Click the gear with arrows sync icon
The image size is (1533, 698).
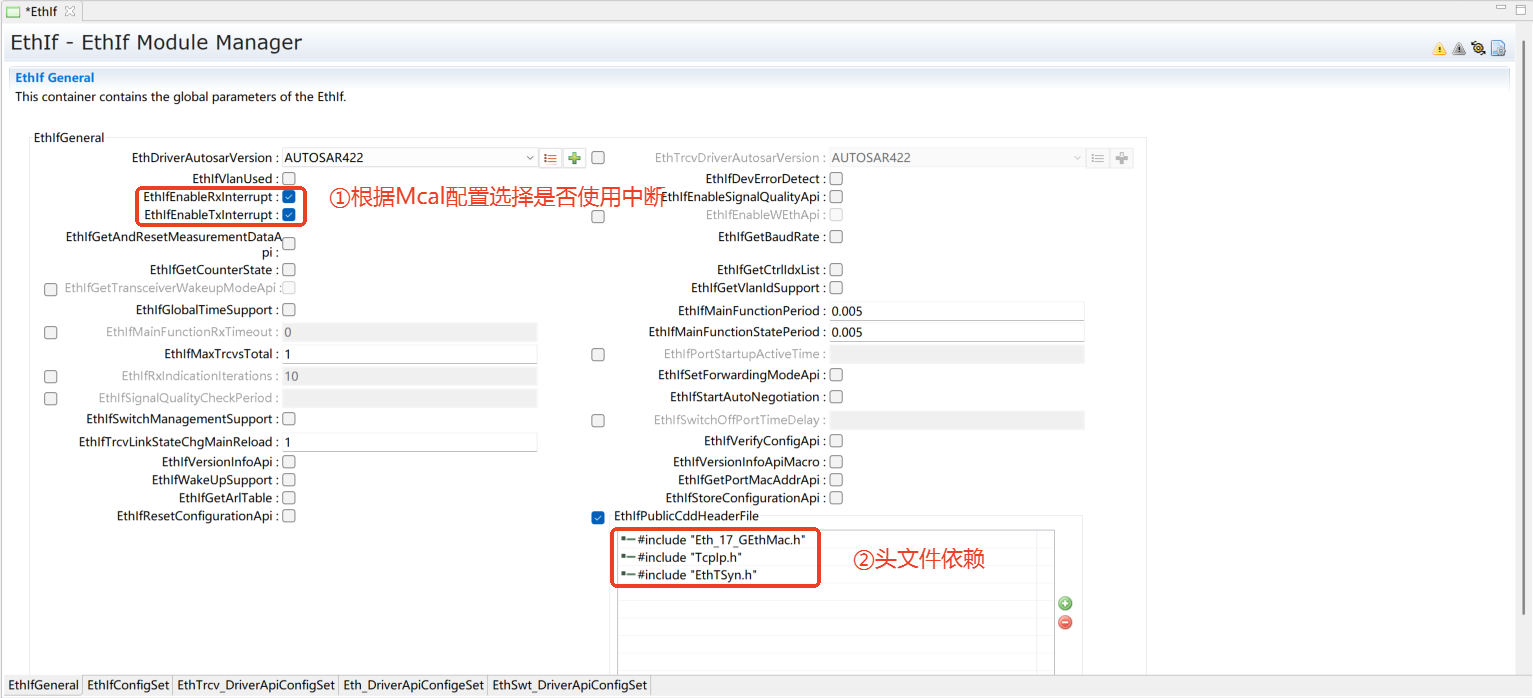(1478, 48)
